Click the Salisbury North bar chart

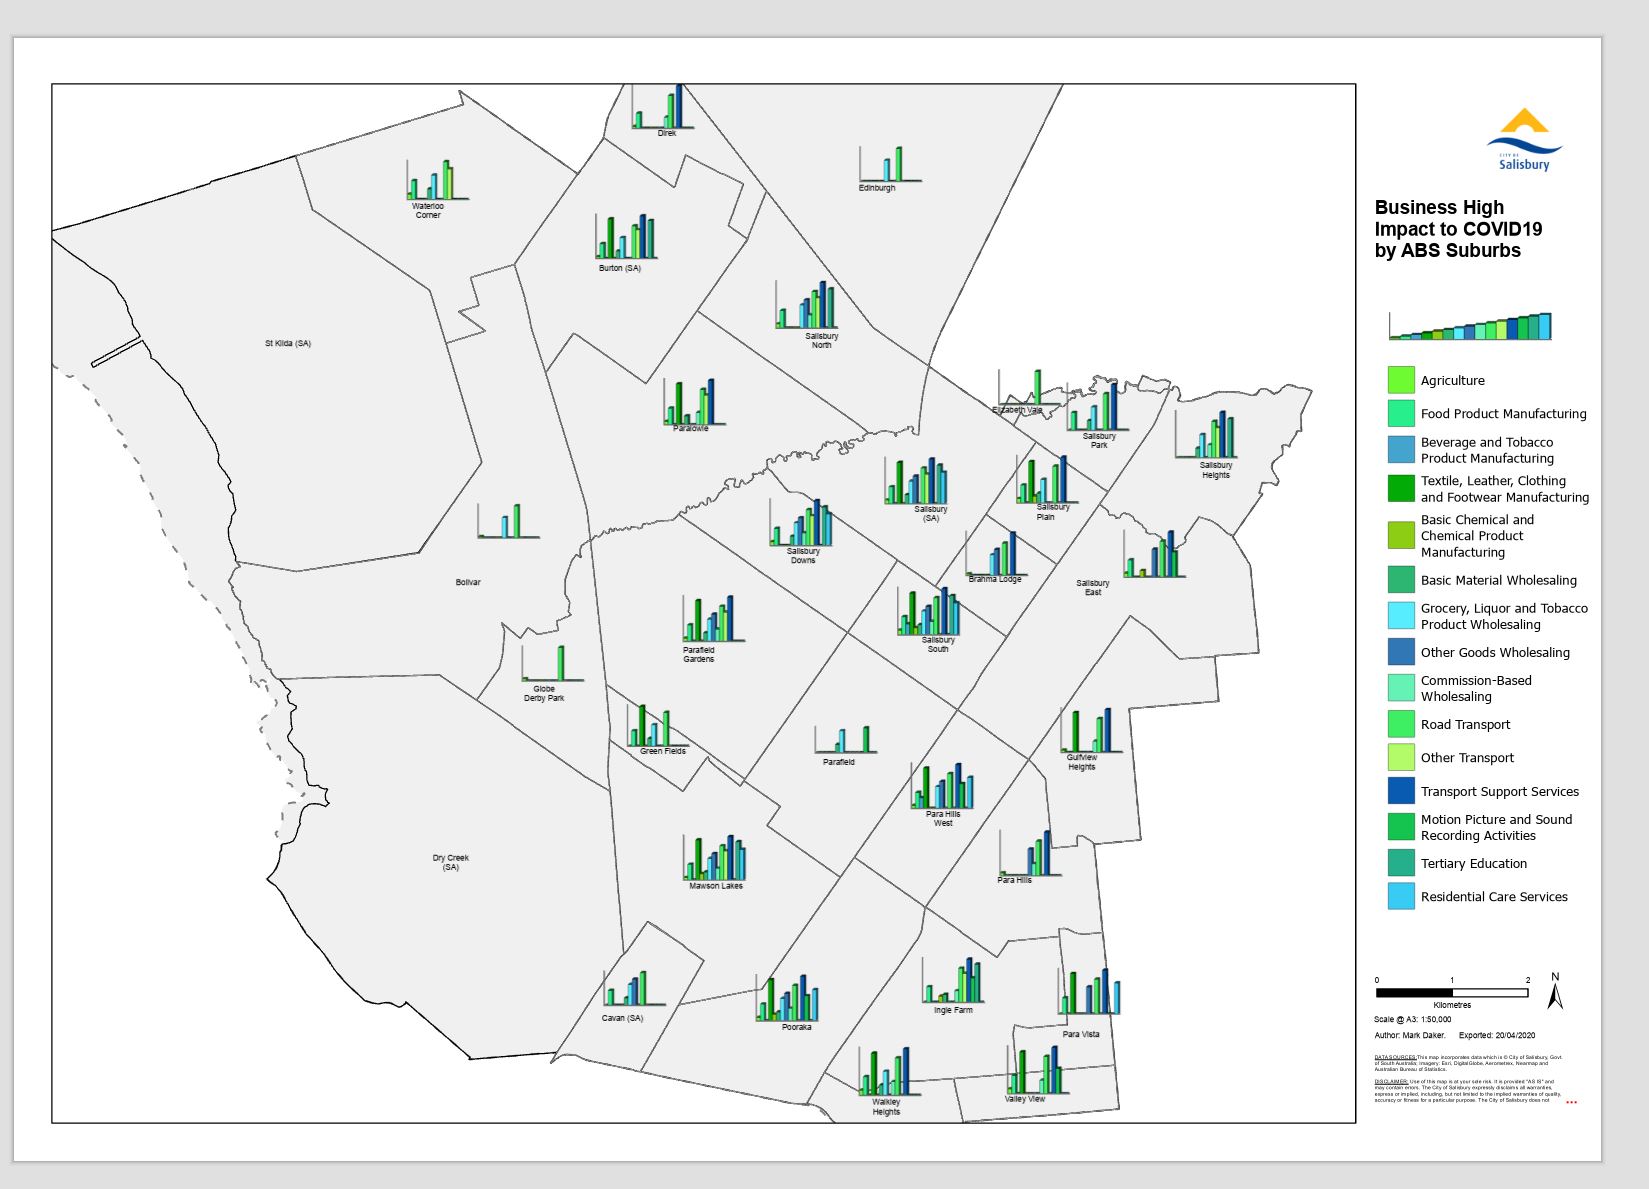[x=805, y=305]
